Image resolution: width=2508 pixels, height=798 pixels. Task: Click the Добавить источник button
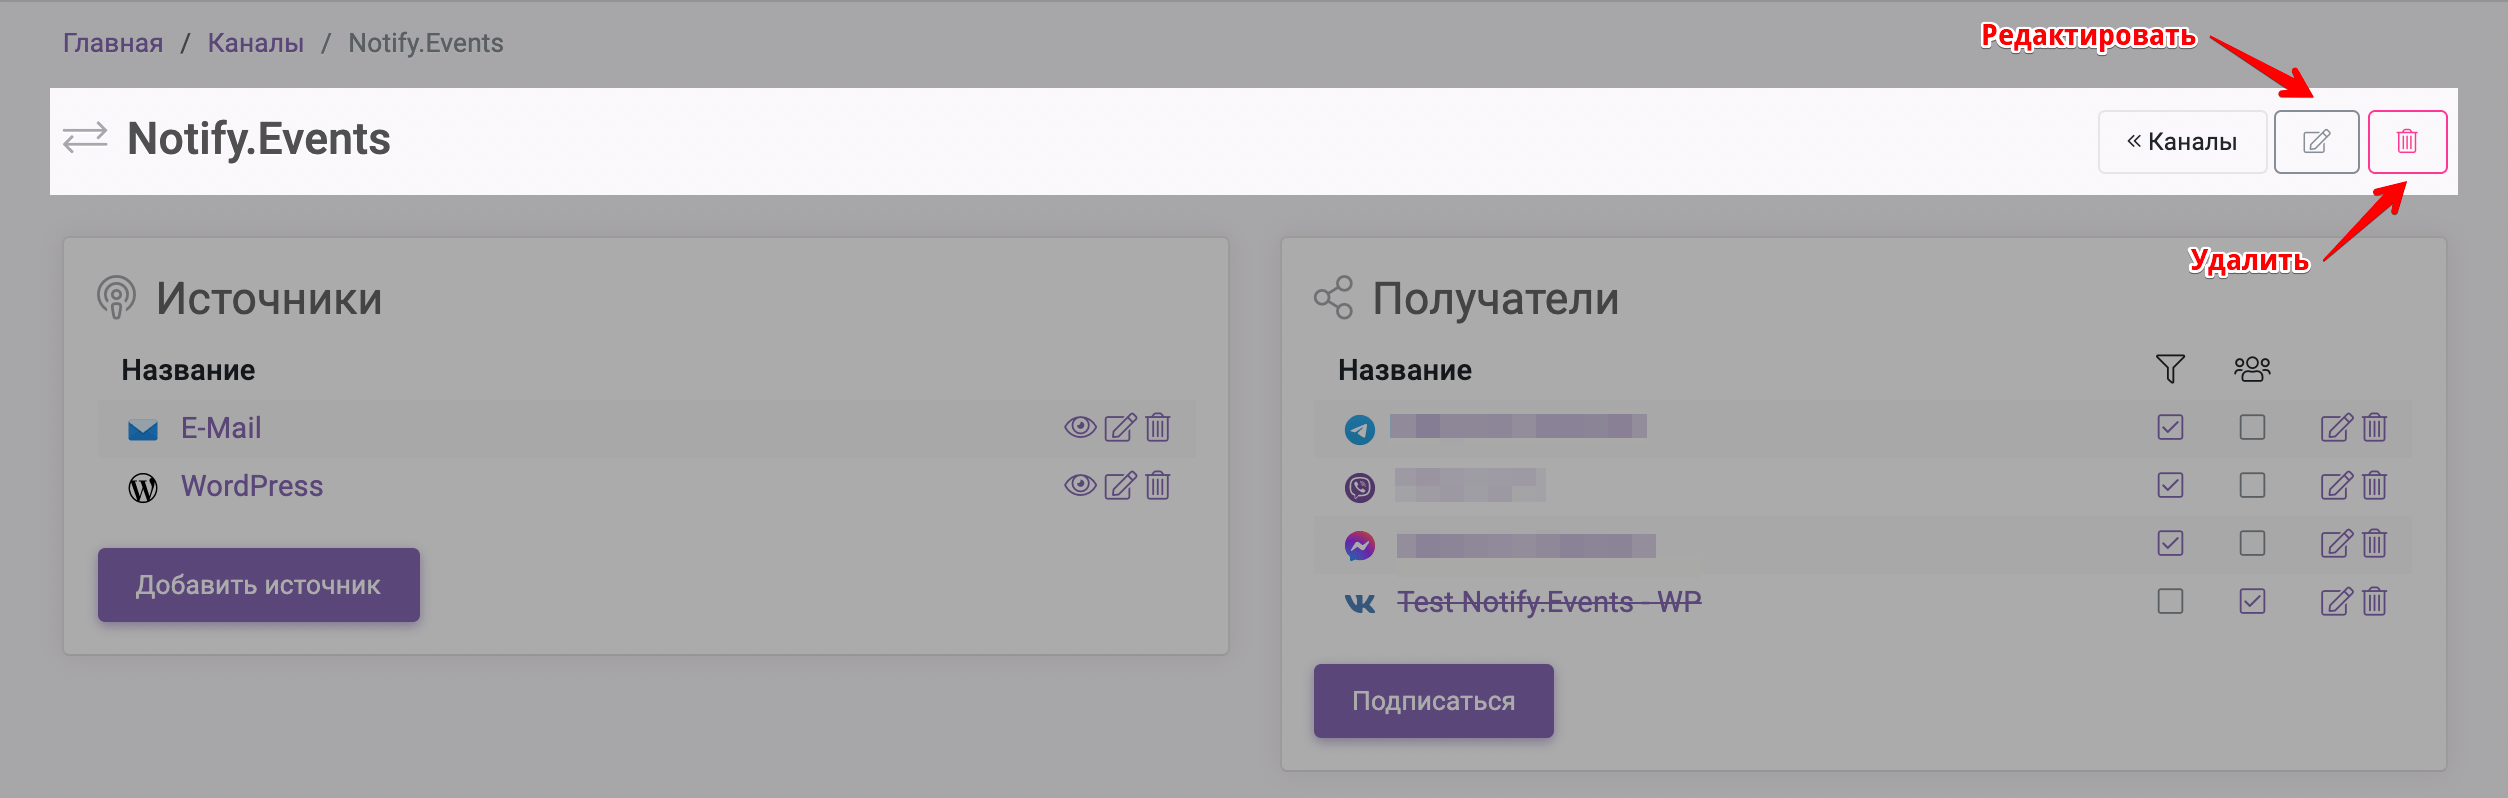click(x=259, y=585)
